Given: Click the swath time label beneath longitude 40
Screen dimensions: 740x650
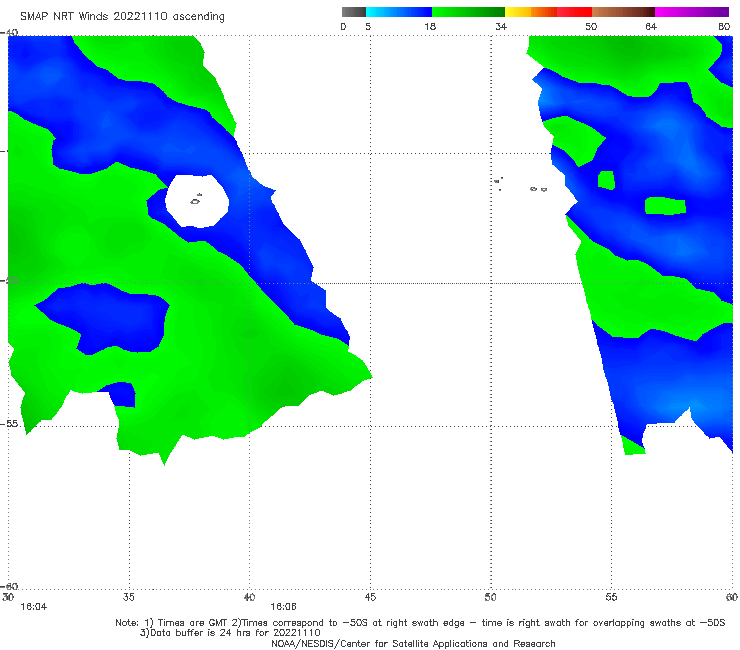Looking at the screenshot, I should pyautogui.click(x=283, y=607).
